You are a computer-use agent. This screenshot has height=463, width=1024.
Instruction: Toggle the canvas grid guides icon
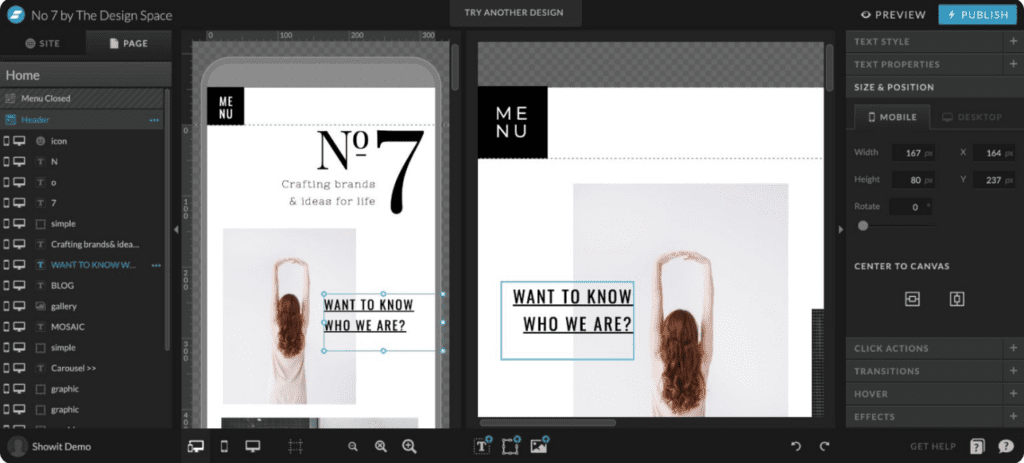[x=295, y=447]
